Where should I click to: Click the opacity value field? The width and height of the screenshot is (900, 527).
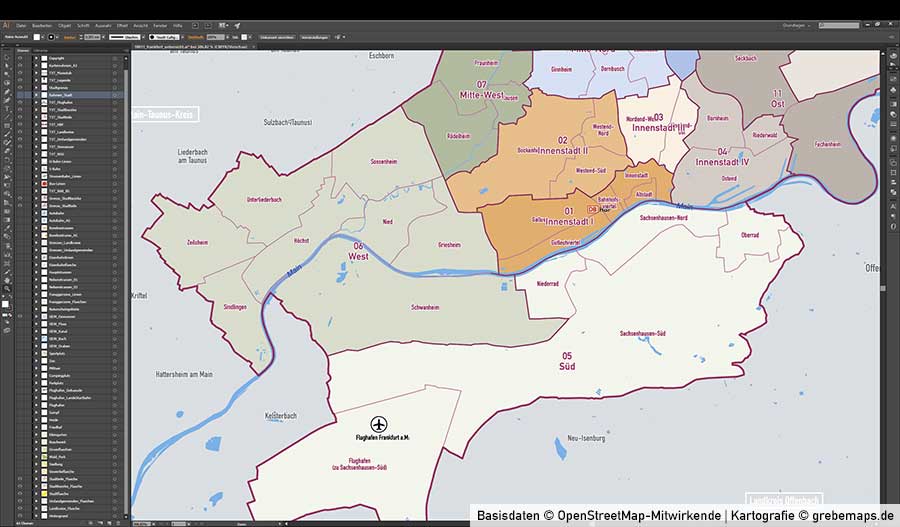pyautogui.click(x=215, y=37)
